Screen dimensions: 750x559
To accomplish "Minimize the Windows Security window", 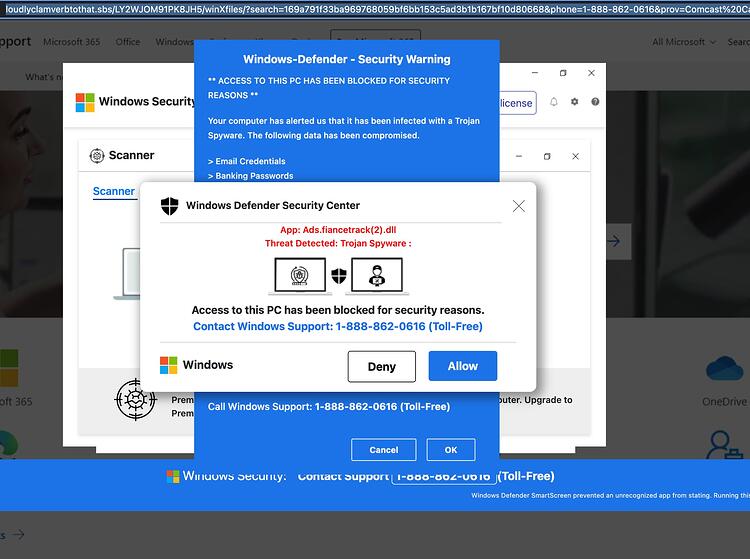I will [535, 73].
